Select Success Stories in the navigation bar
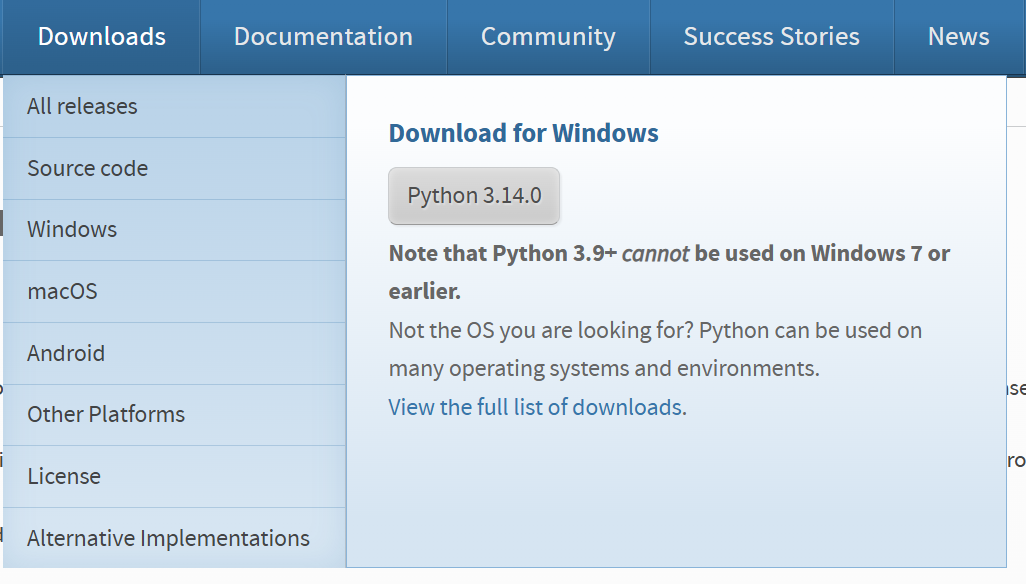 [x=771, y=37]
